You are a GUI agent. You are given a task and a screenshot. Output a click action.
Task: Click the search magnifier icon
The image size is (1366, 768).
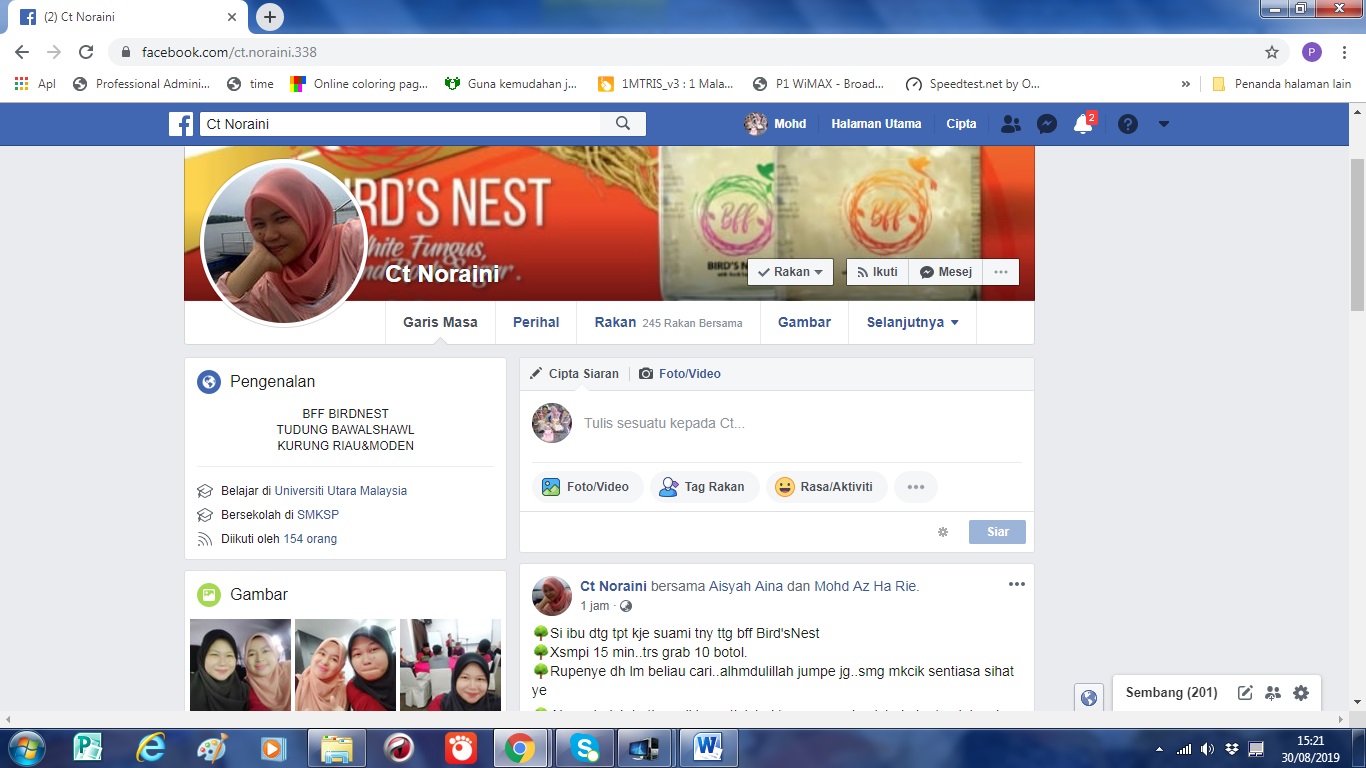pos(623,124)
